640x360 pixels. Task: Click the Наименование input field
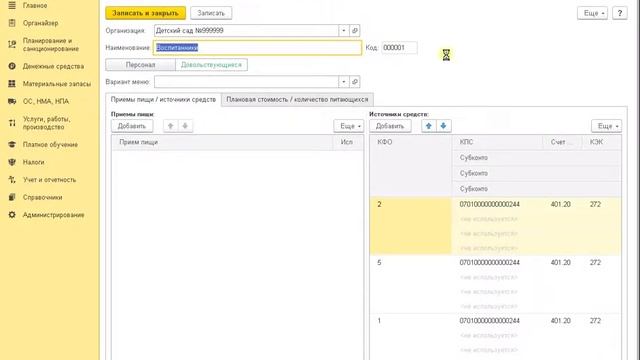click(258, 48)
